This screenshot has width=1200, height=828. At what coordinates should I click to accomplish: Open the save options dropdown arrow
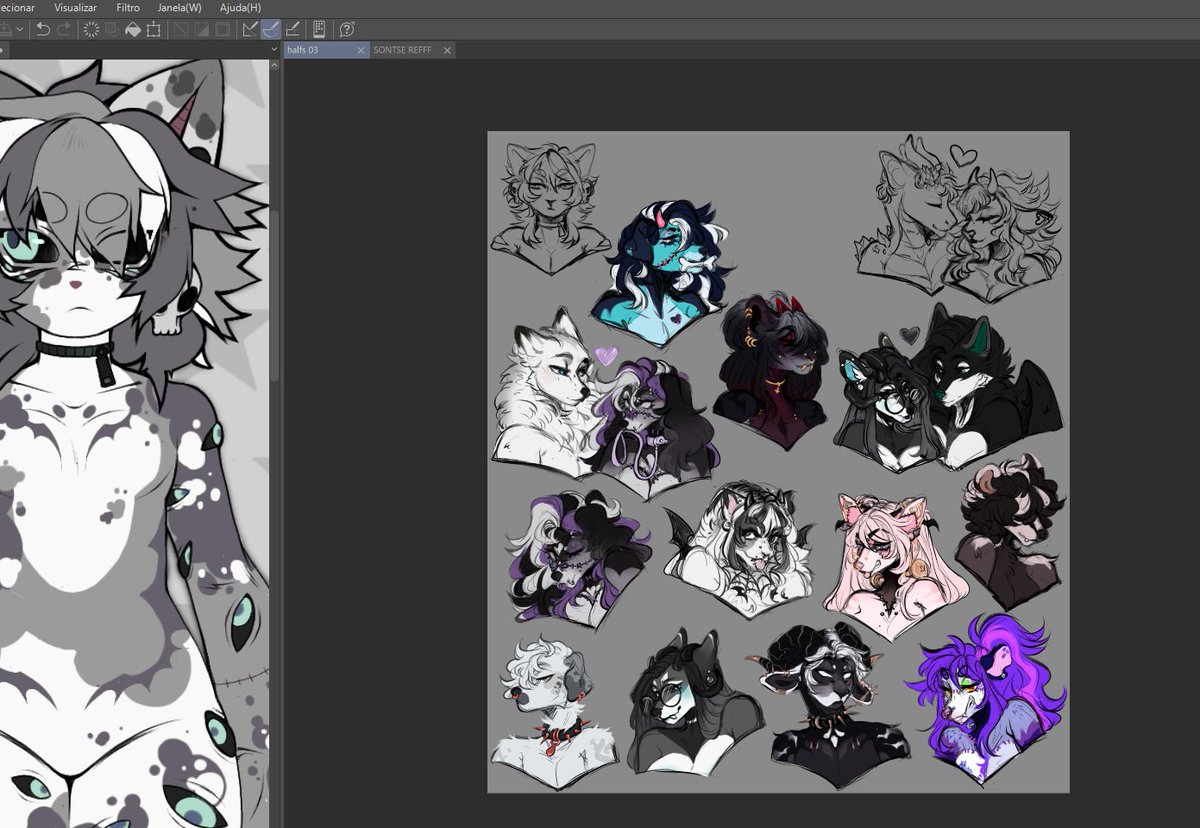[20, 29]
